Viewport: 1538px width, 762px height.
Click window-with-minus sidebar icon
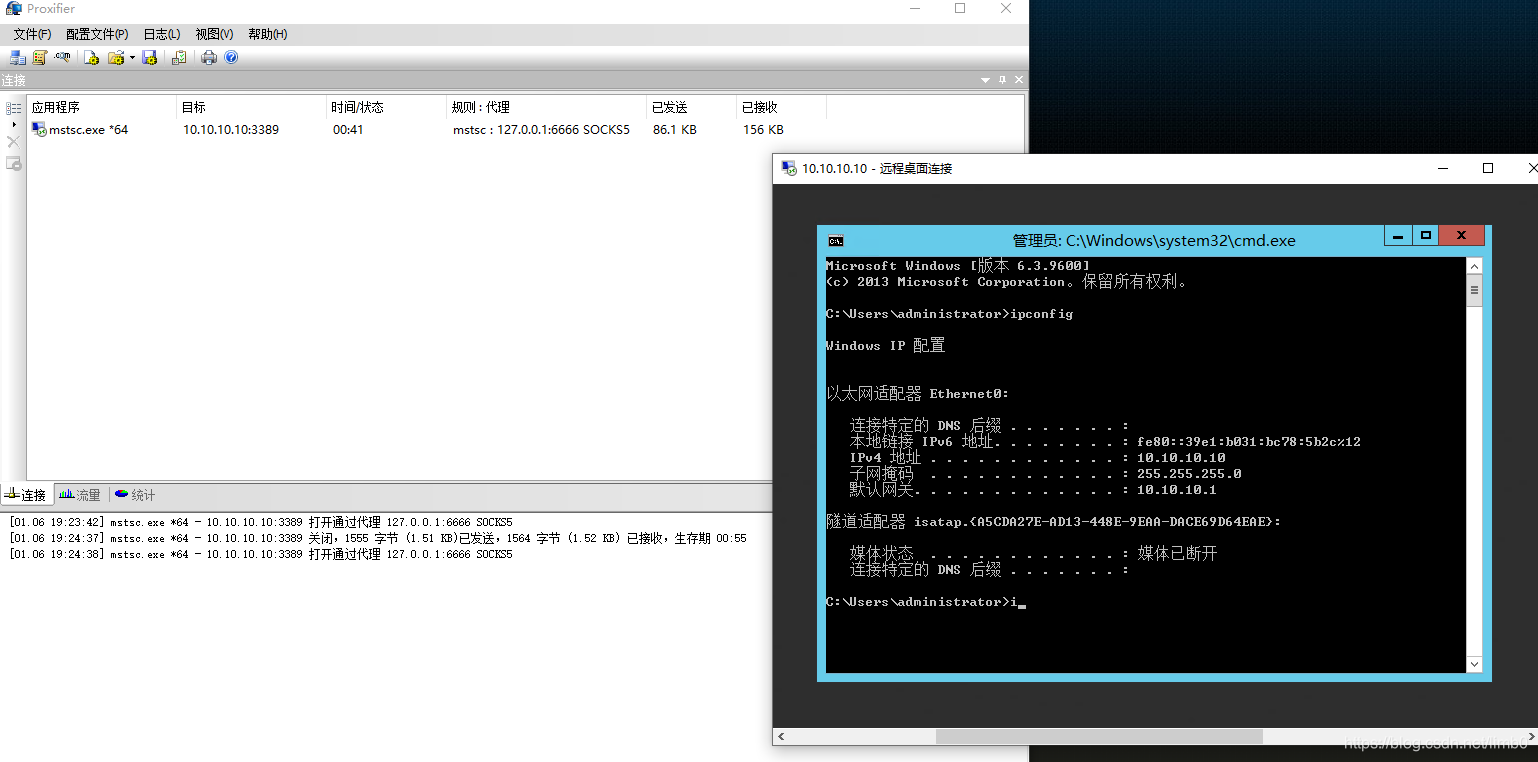[x=14, y=163]
